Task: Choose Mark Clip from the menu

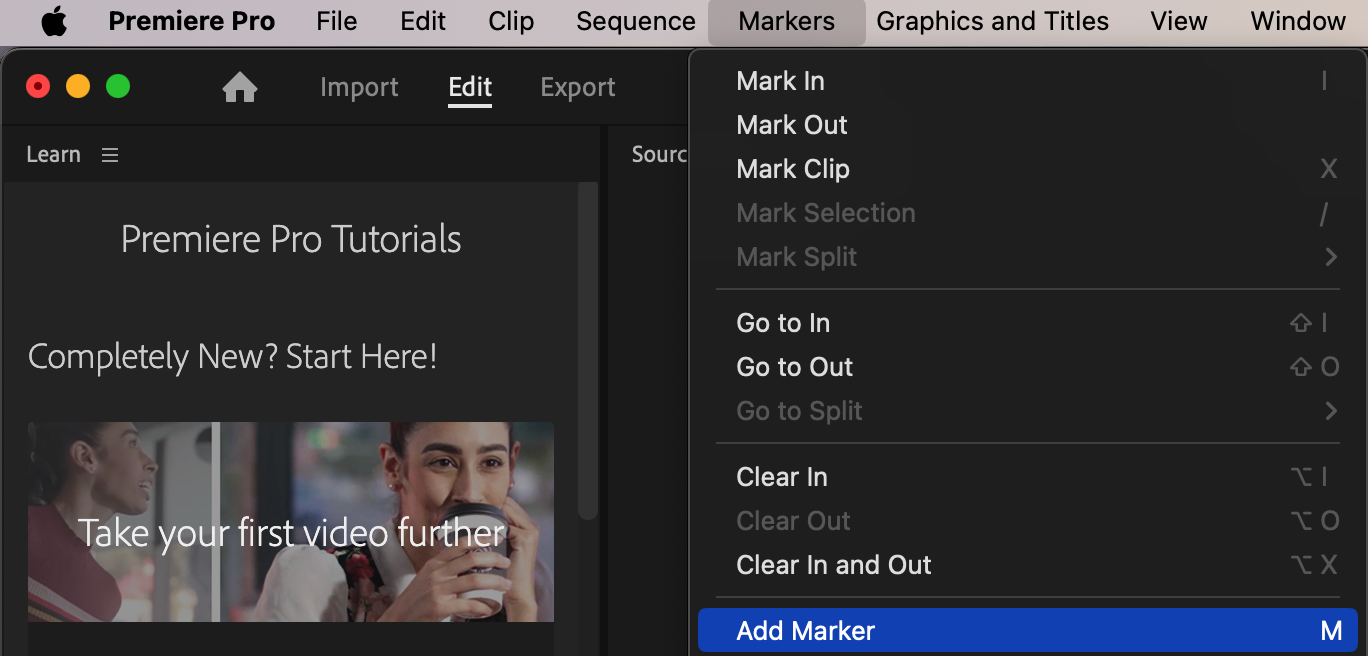Action: point(1028,169)
